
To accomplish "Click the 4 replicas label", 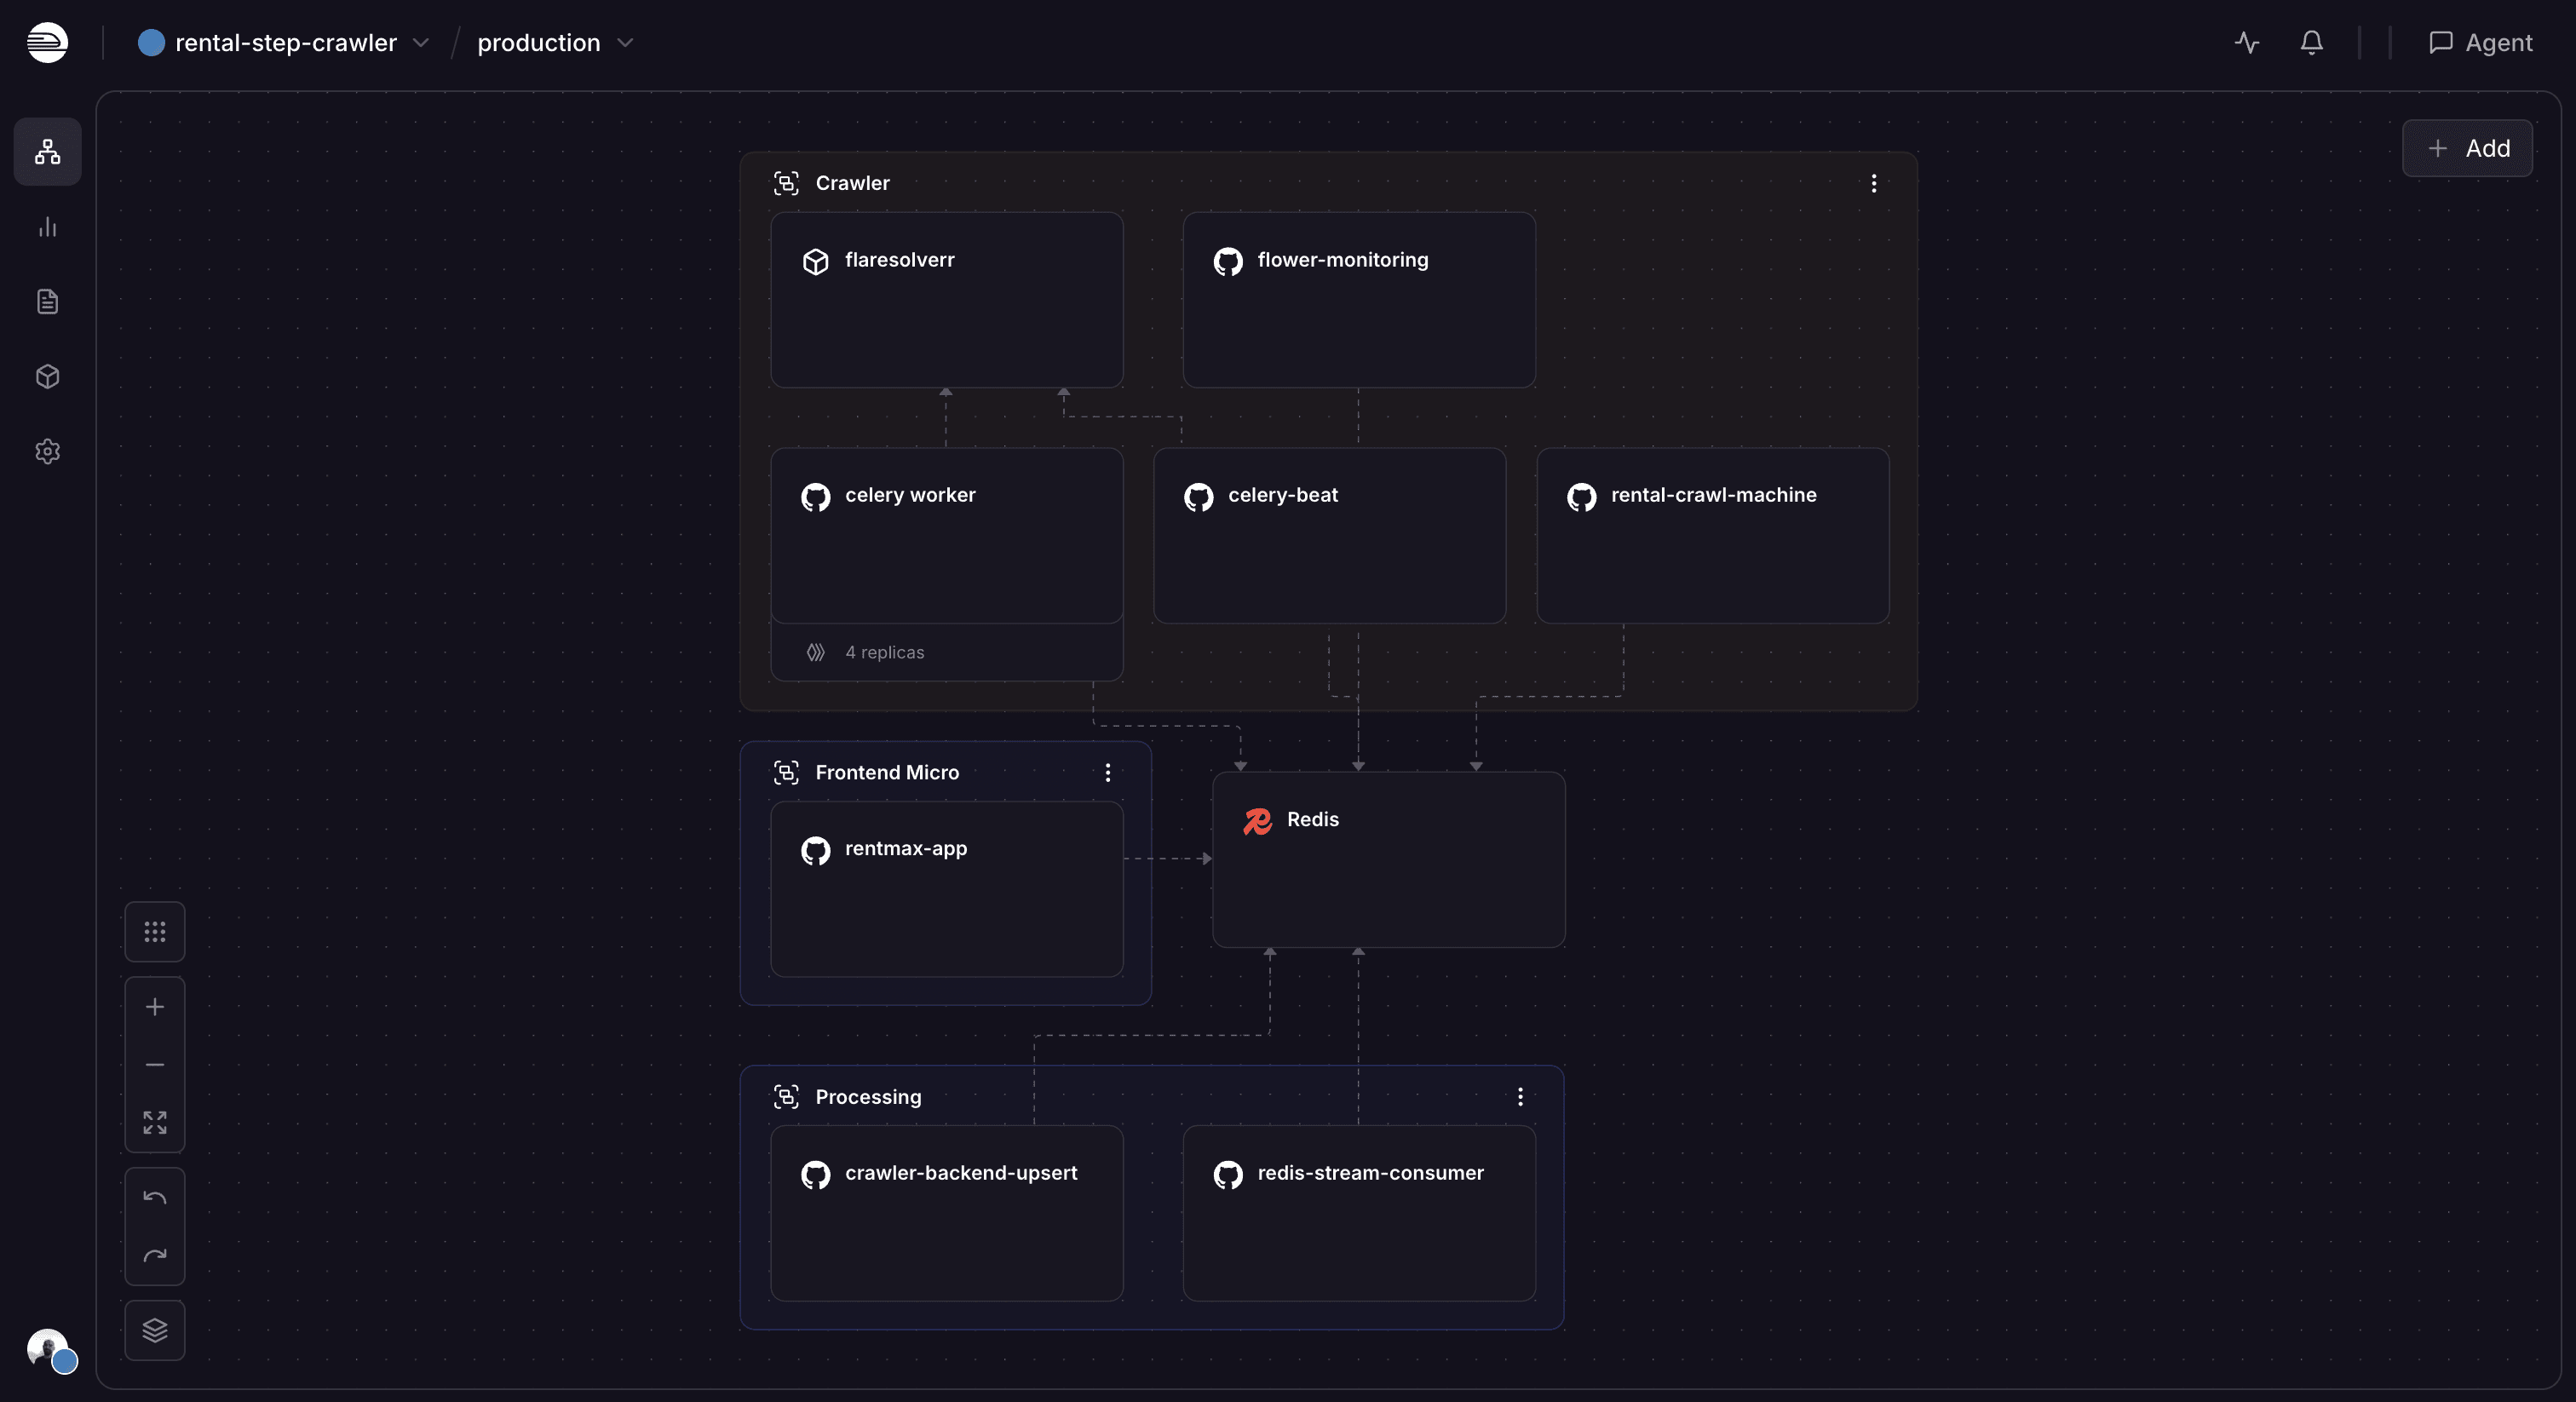I will 884,652.
